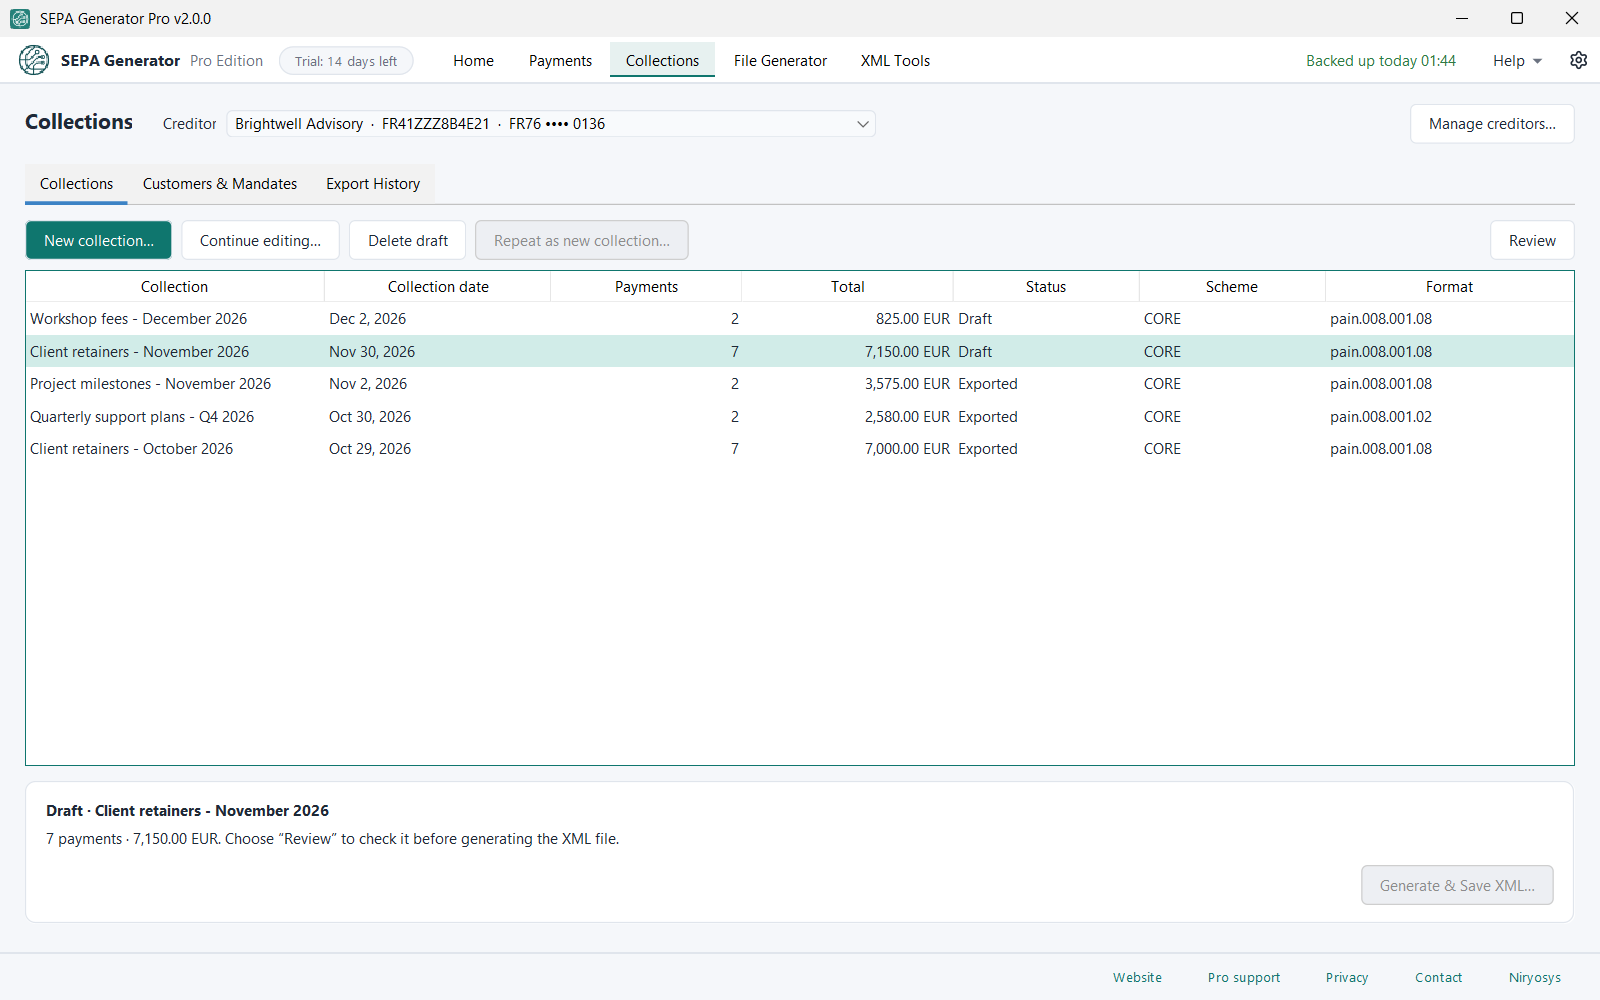Open the settings gear icon
This screenshot has width=1600, height=1000.
pyautogui.click(x=1578, y=60)
